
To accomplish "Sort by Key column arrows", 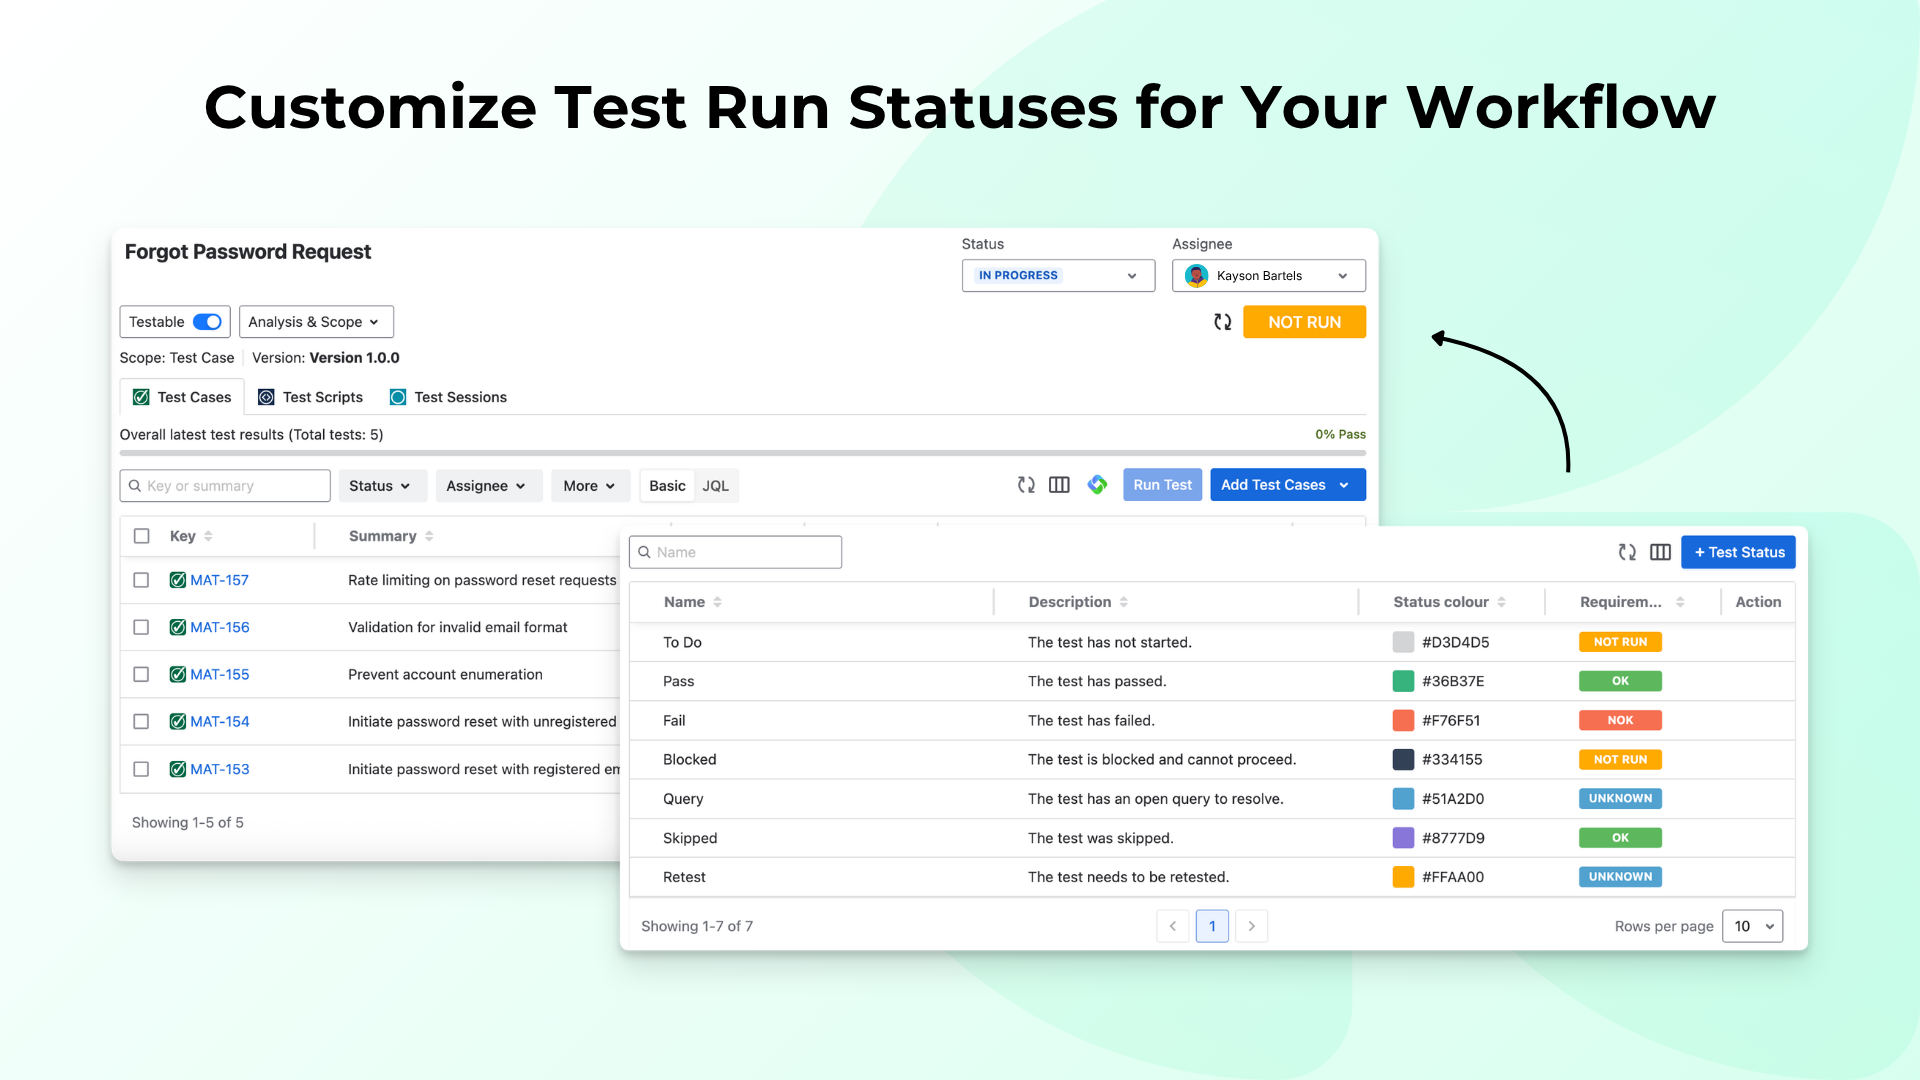I will click(208, 536).
